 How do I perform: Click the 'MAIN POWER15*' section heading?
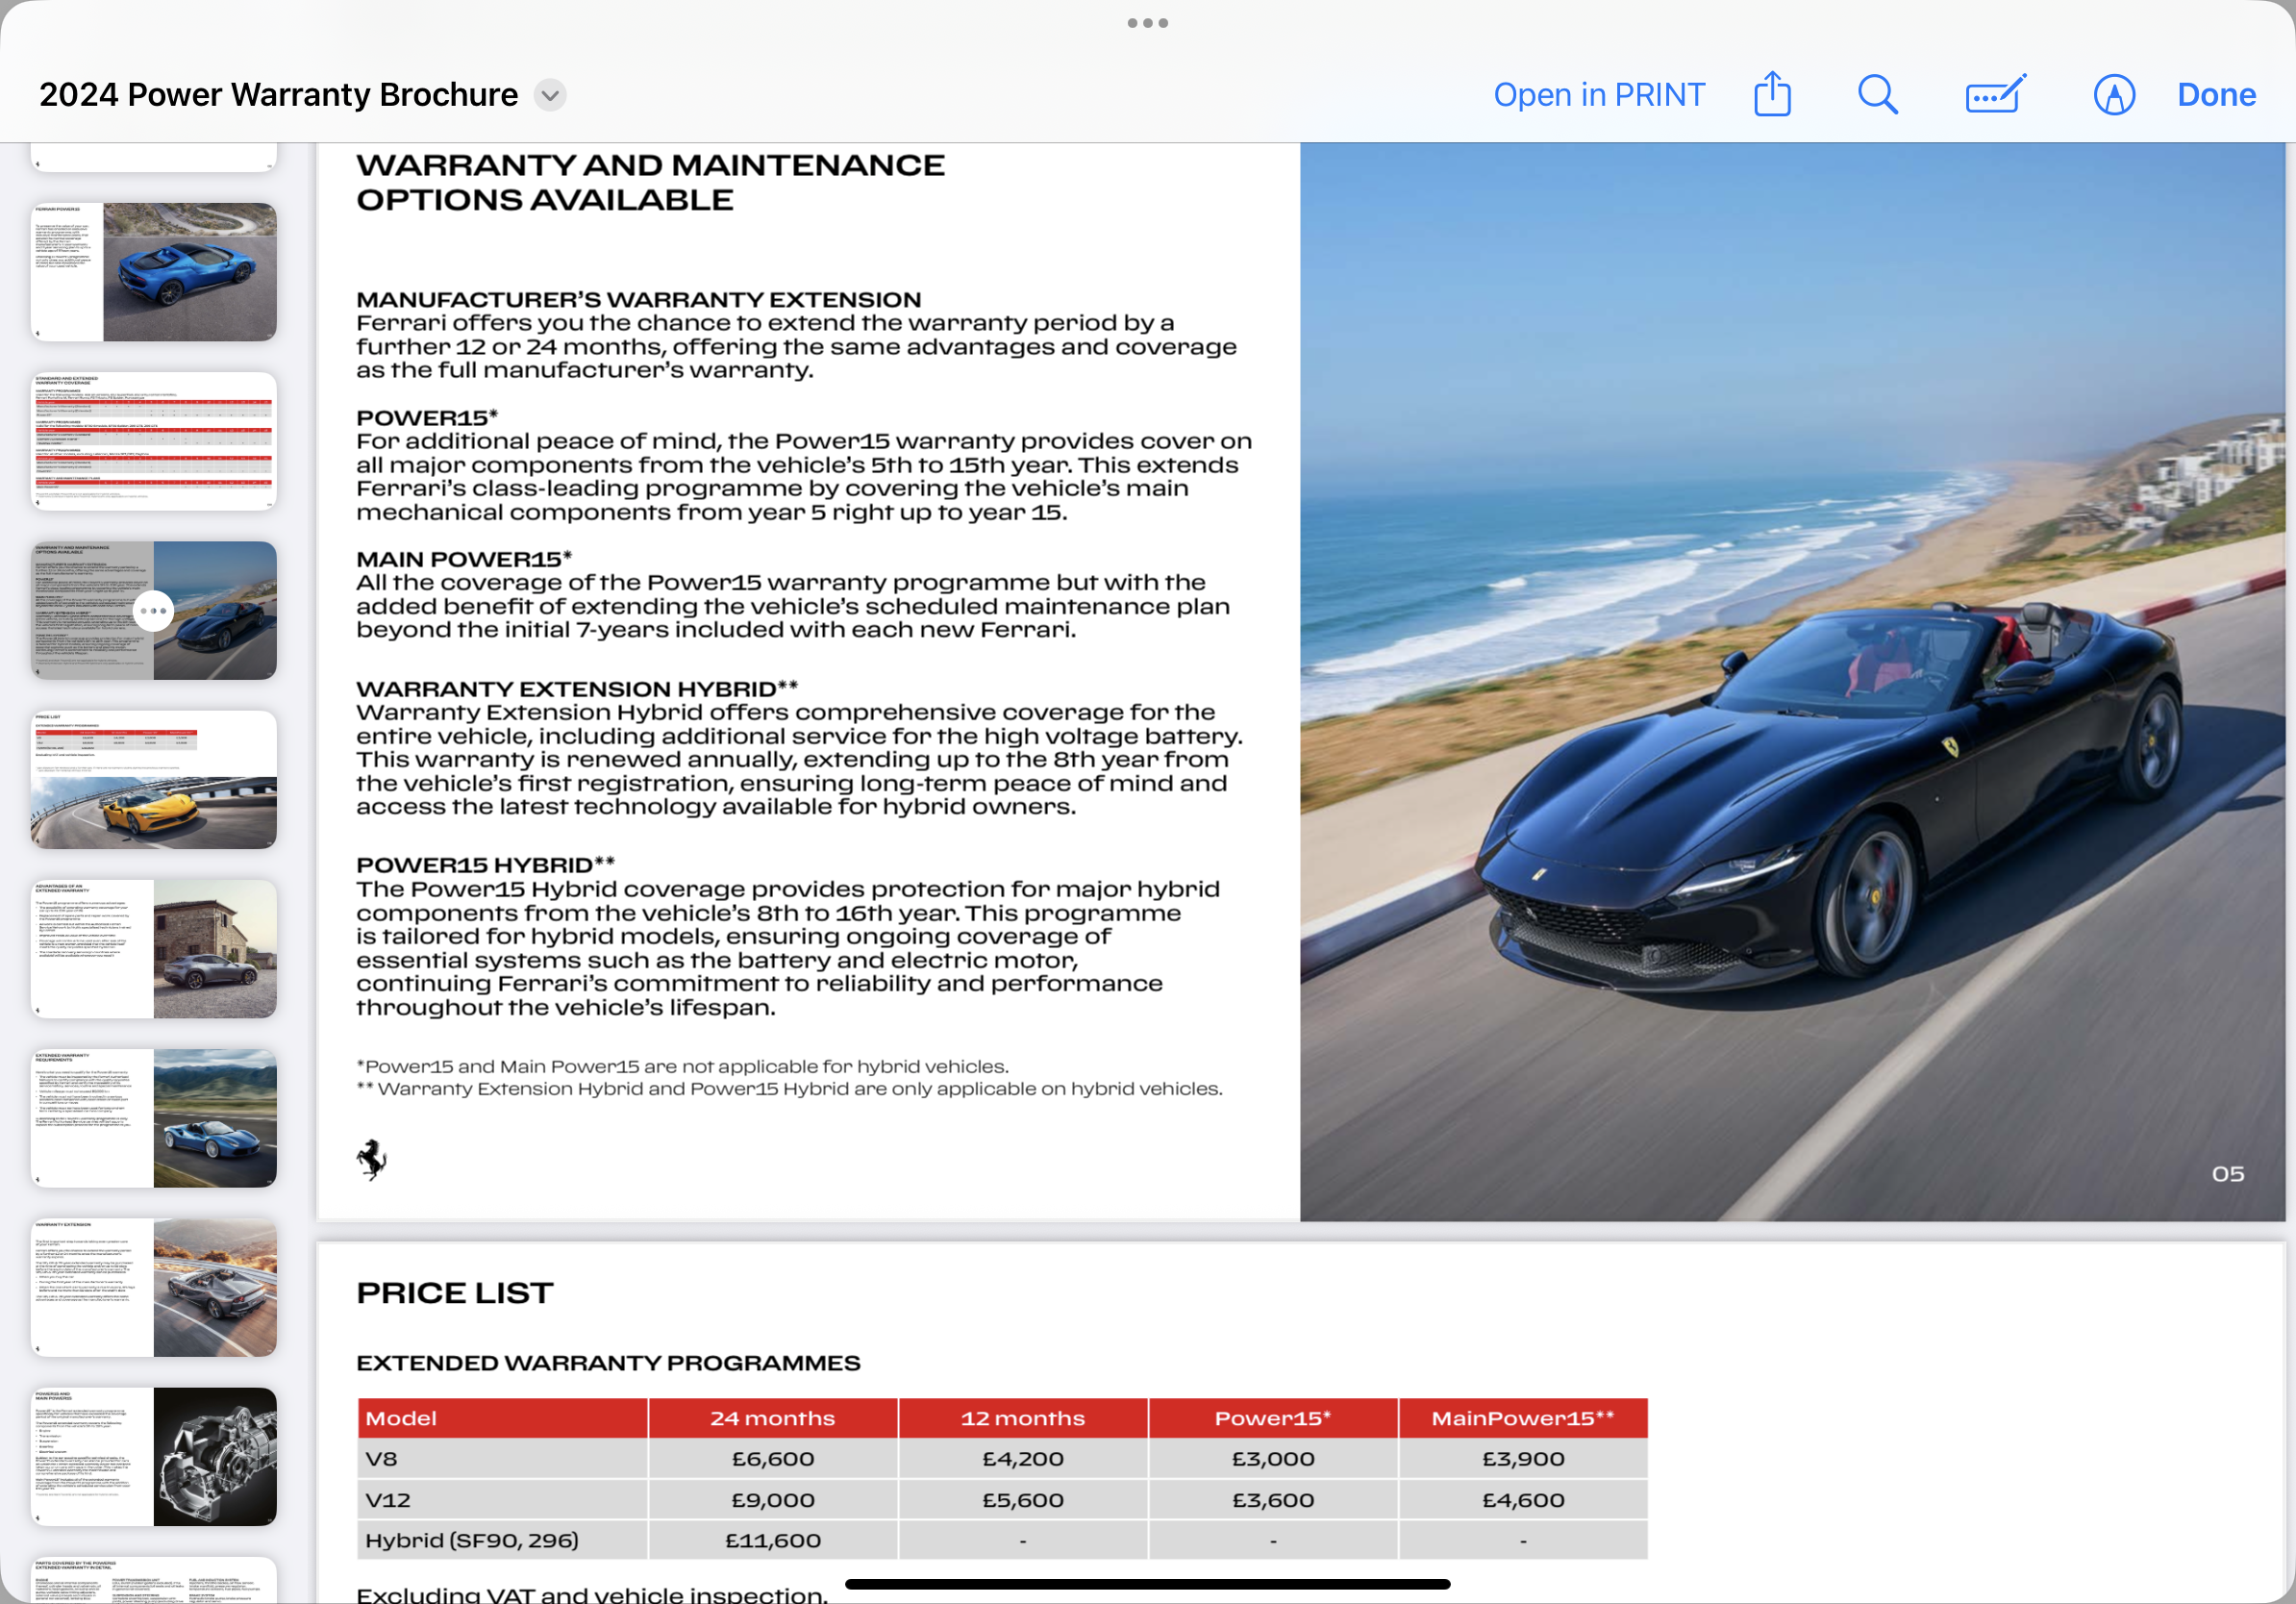click(x=464, y=559)
